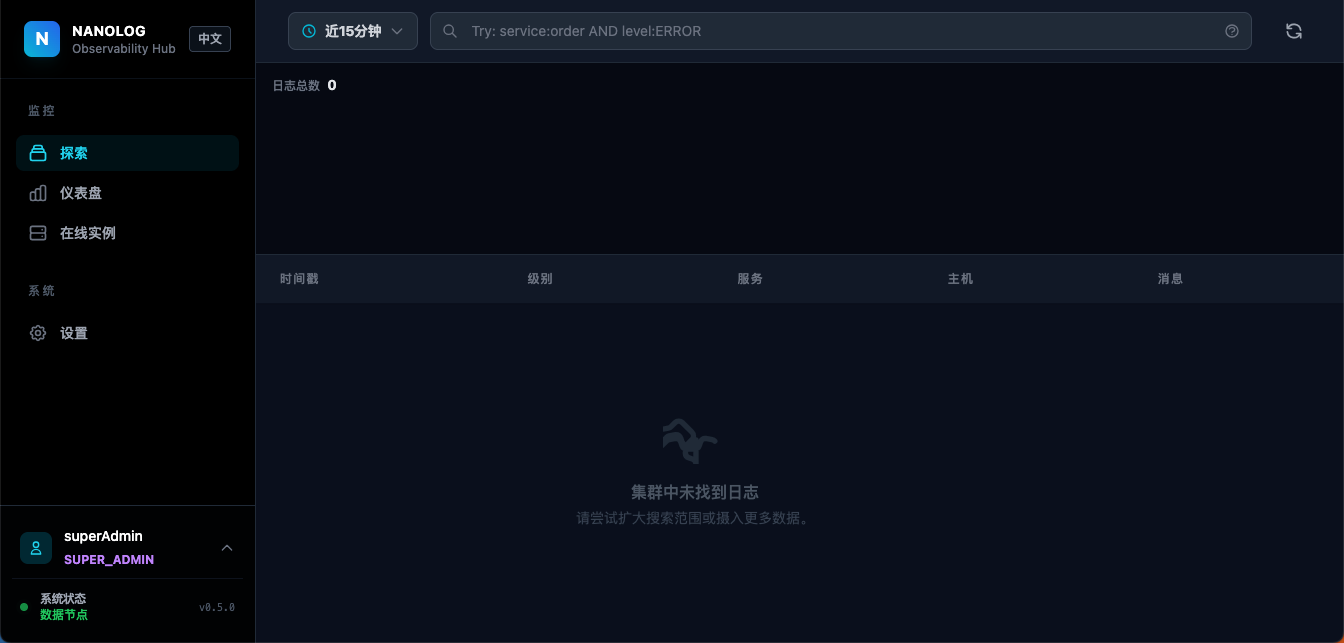Click the refresh icon at top right
The width and height of the screenshot is (1344, 643).
click(x=1294, y=31)
